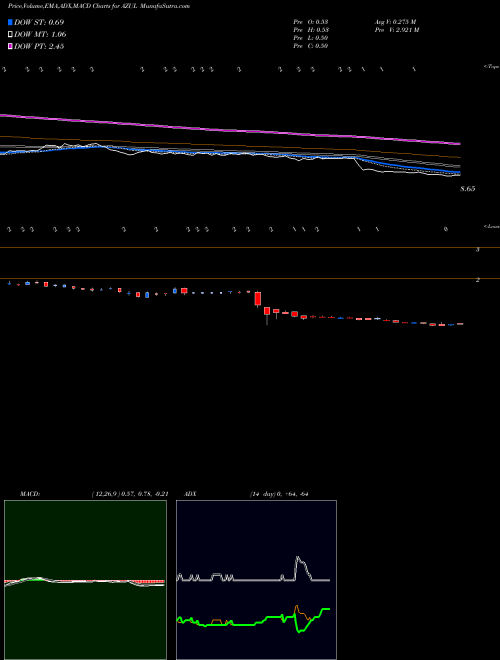Click the '<Tops' label at right edge
The image size is (500, 660).
(x=492, y=67)
